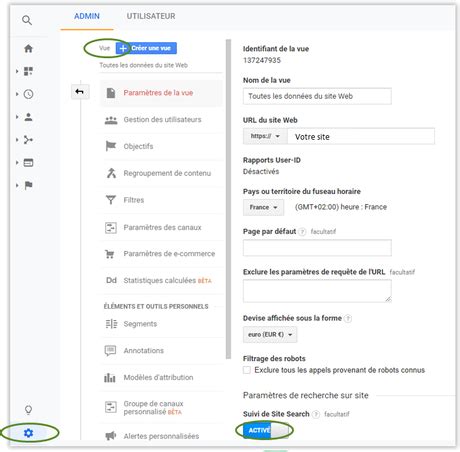Screen dimensions: 460x452
Task: Open the Audience person icon
Action: tap(28, 117)
